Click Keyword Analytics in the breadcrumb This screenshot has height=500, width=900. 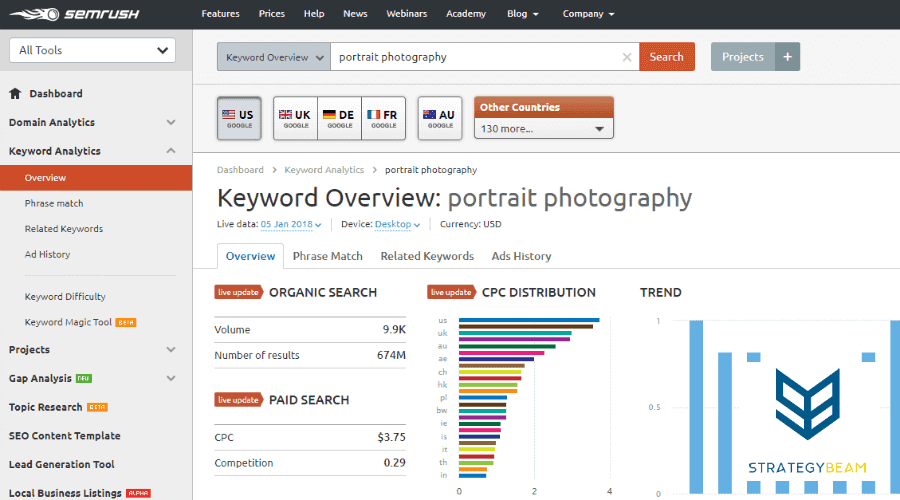[x=324, y=170]
